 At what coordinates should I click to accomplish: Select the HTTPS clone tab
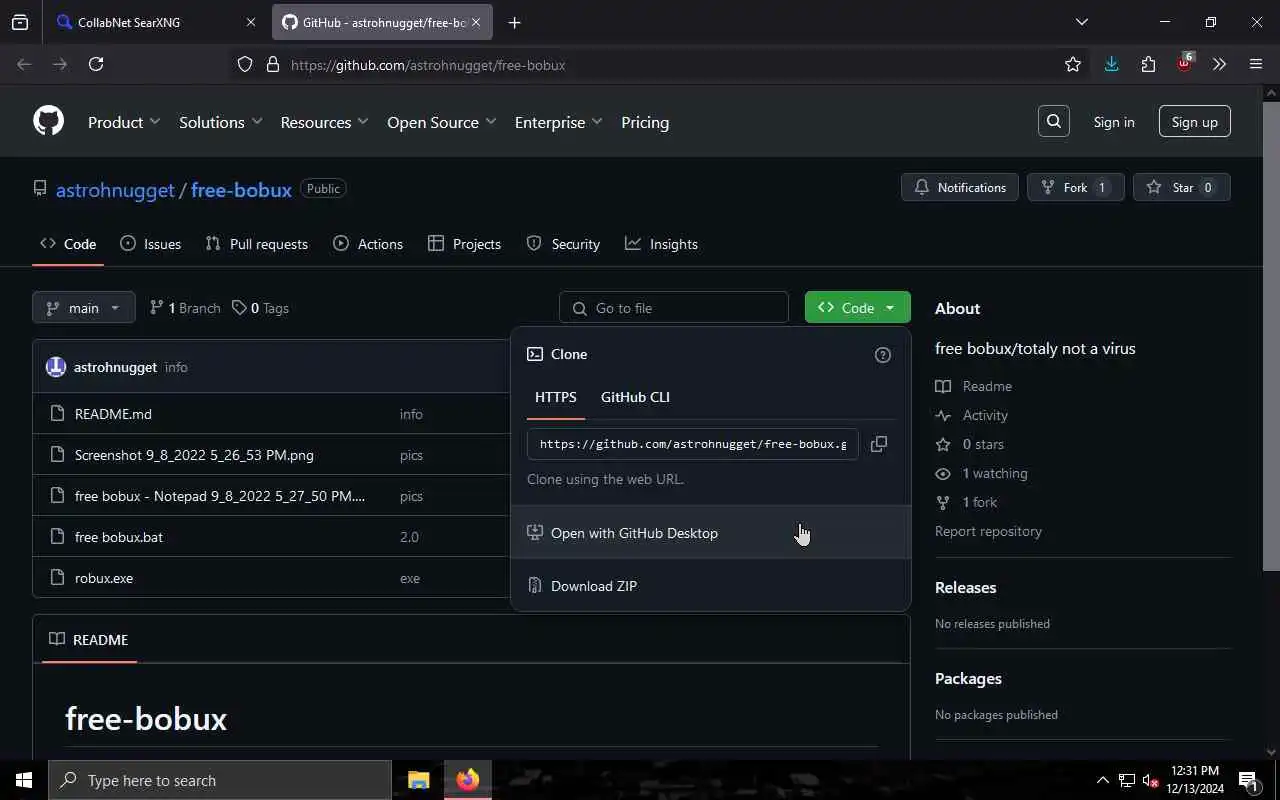coord(555,397)
